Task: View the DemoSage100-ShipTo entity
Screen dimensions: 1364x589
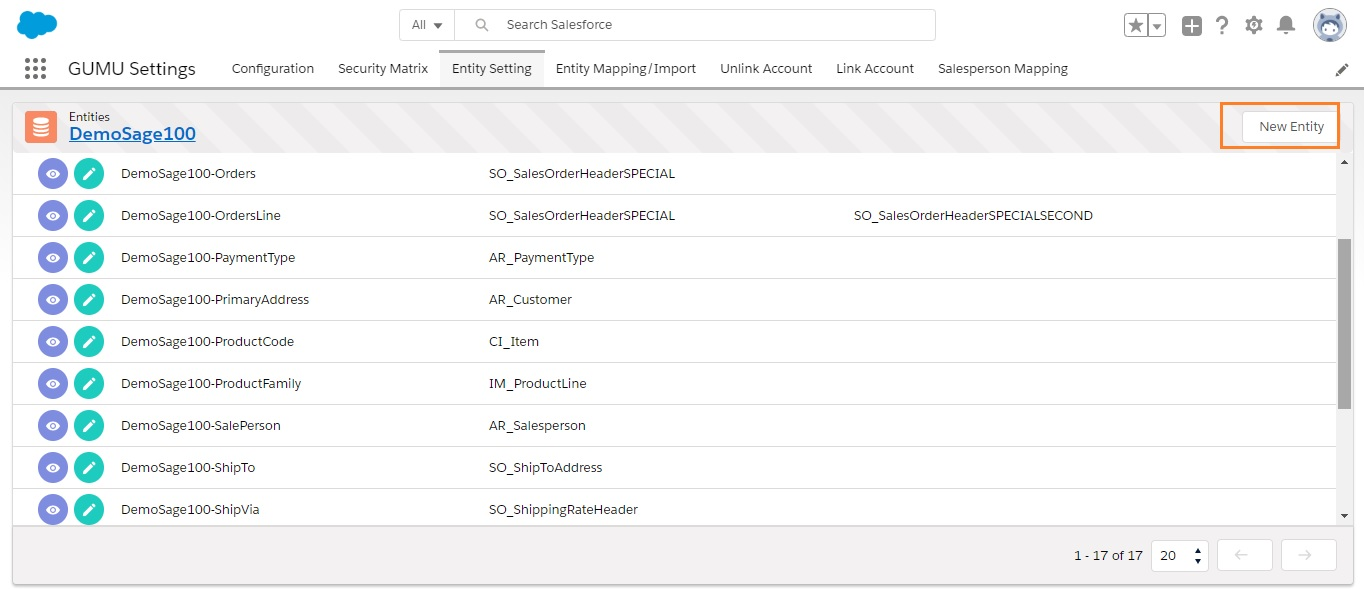Action: 53,468
